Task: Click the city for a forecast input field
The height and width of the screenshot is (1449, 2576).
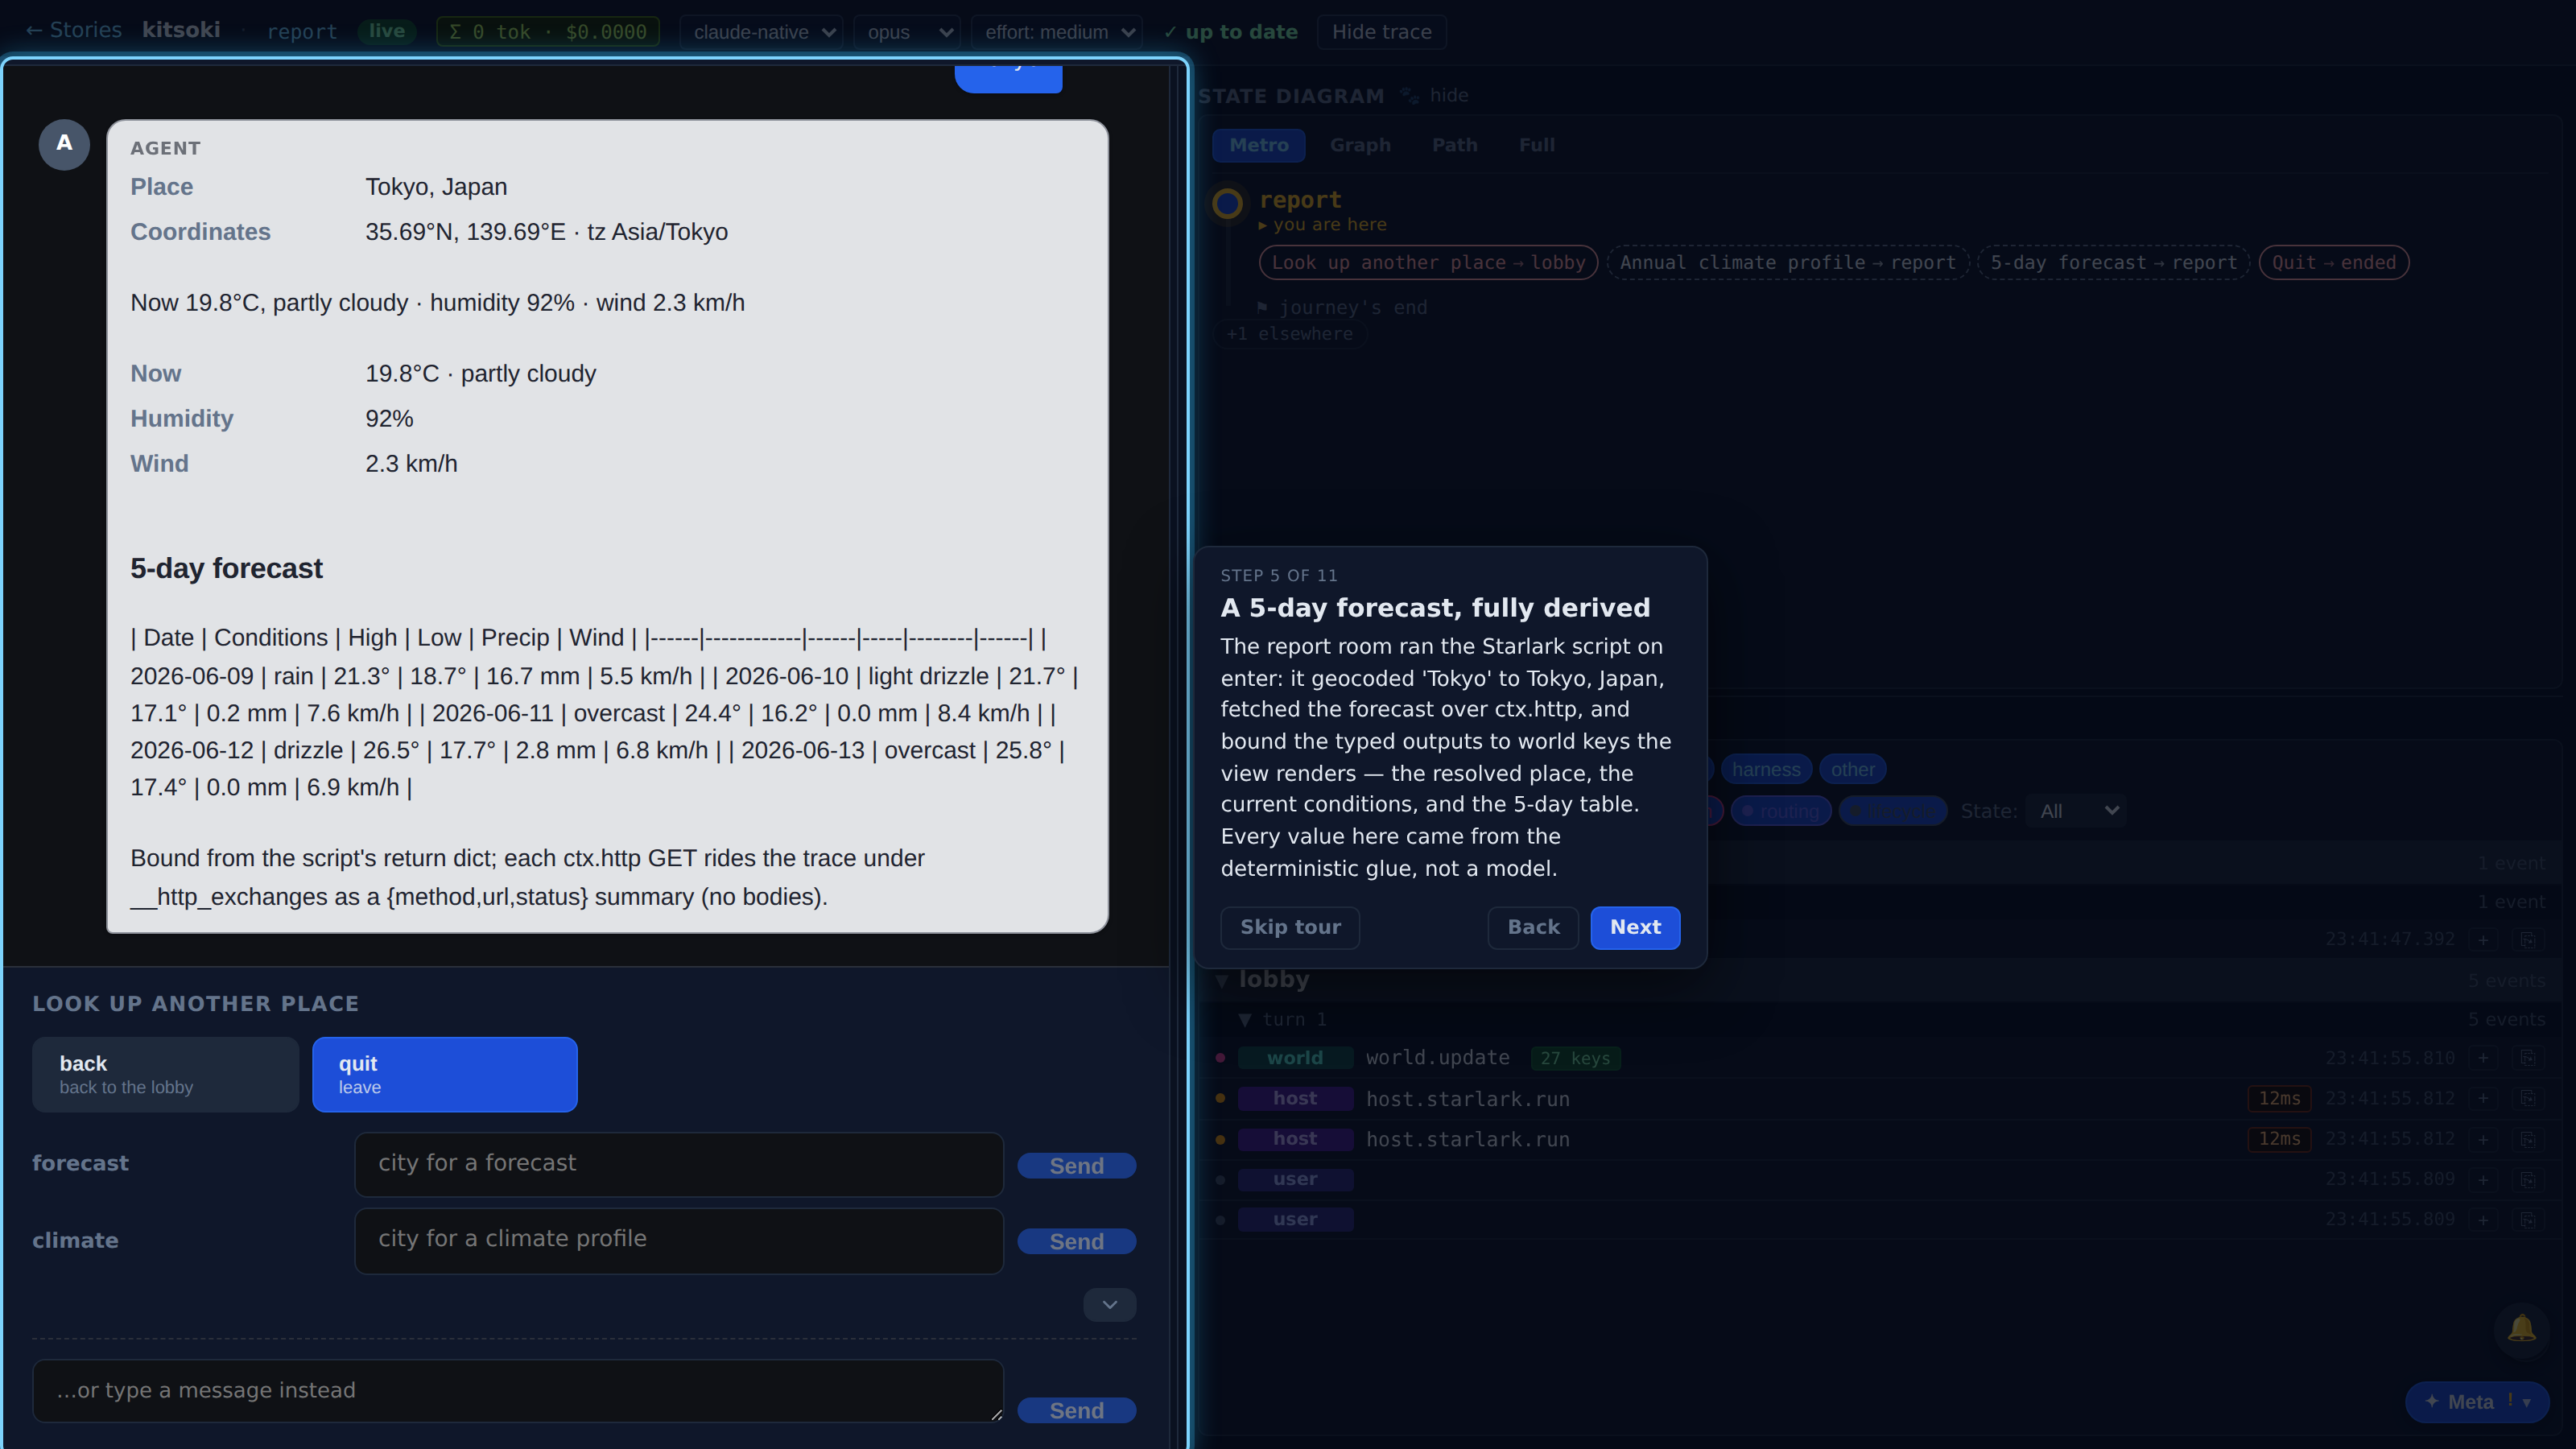Action: [679, 1164]
